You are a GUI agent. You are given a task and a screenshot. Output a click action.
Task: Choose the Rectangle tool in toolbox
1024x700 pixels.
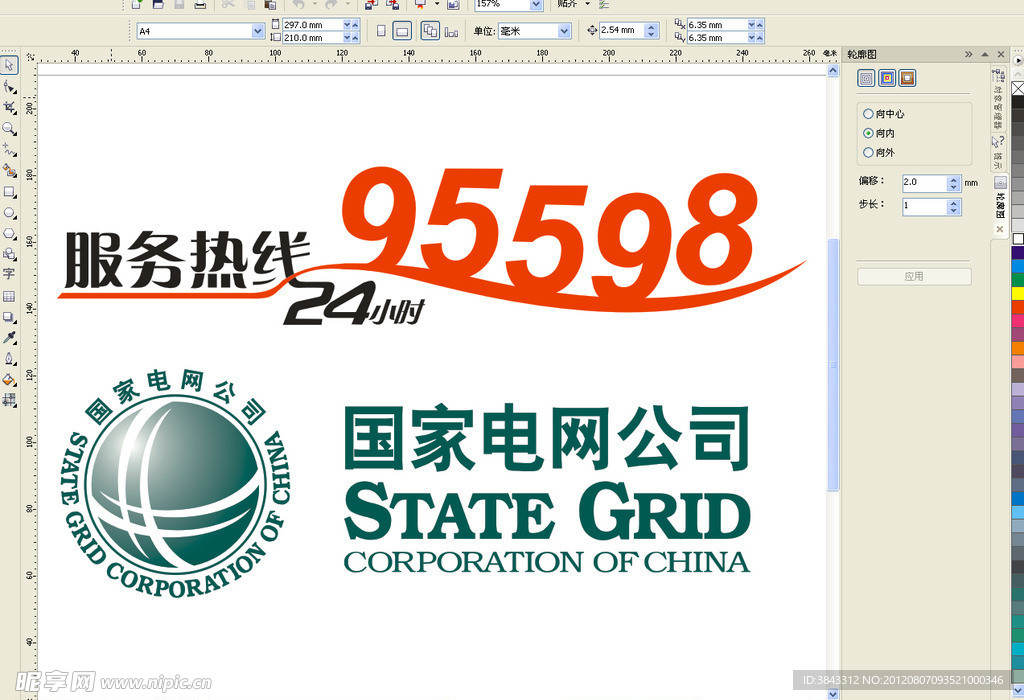tap(9, 191)
